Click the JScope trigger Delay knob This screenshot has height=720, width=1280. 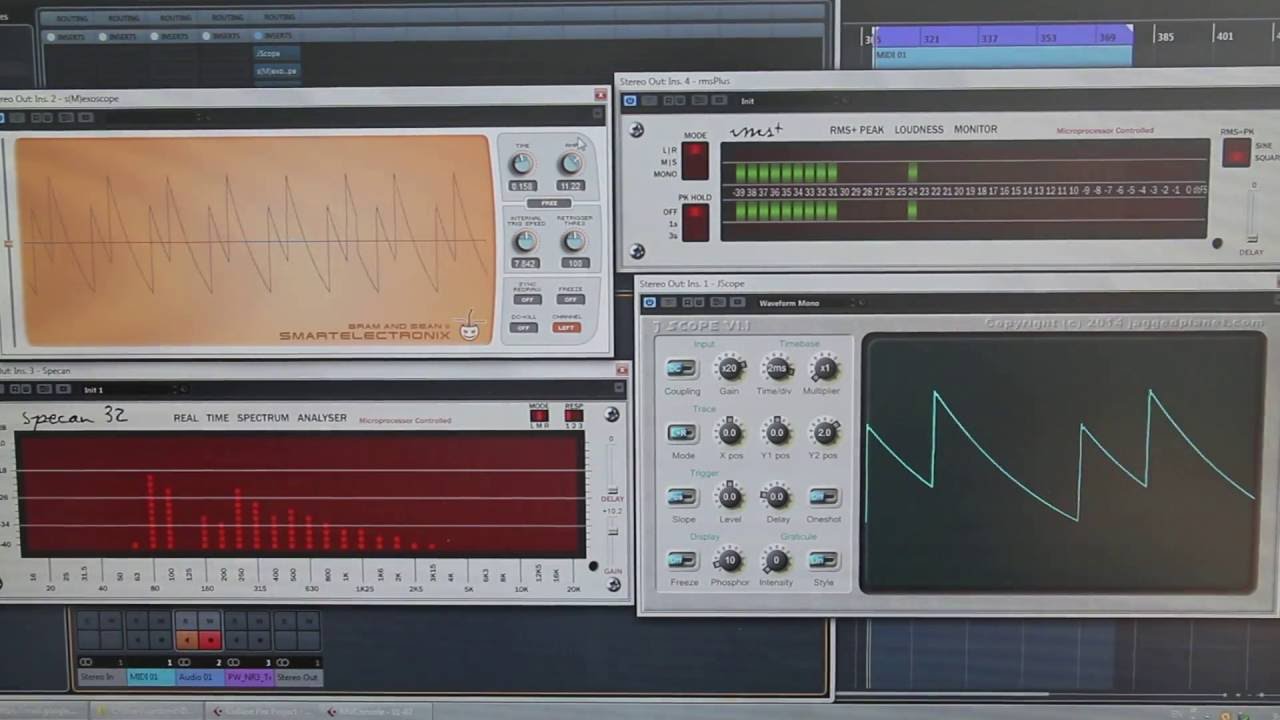[x=777, y=496]
